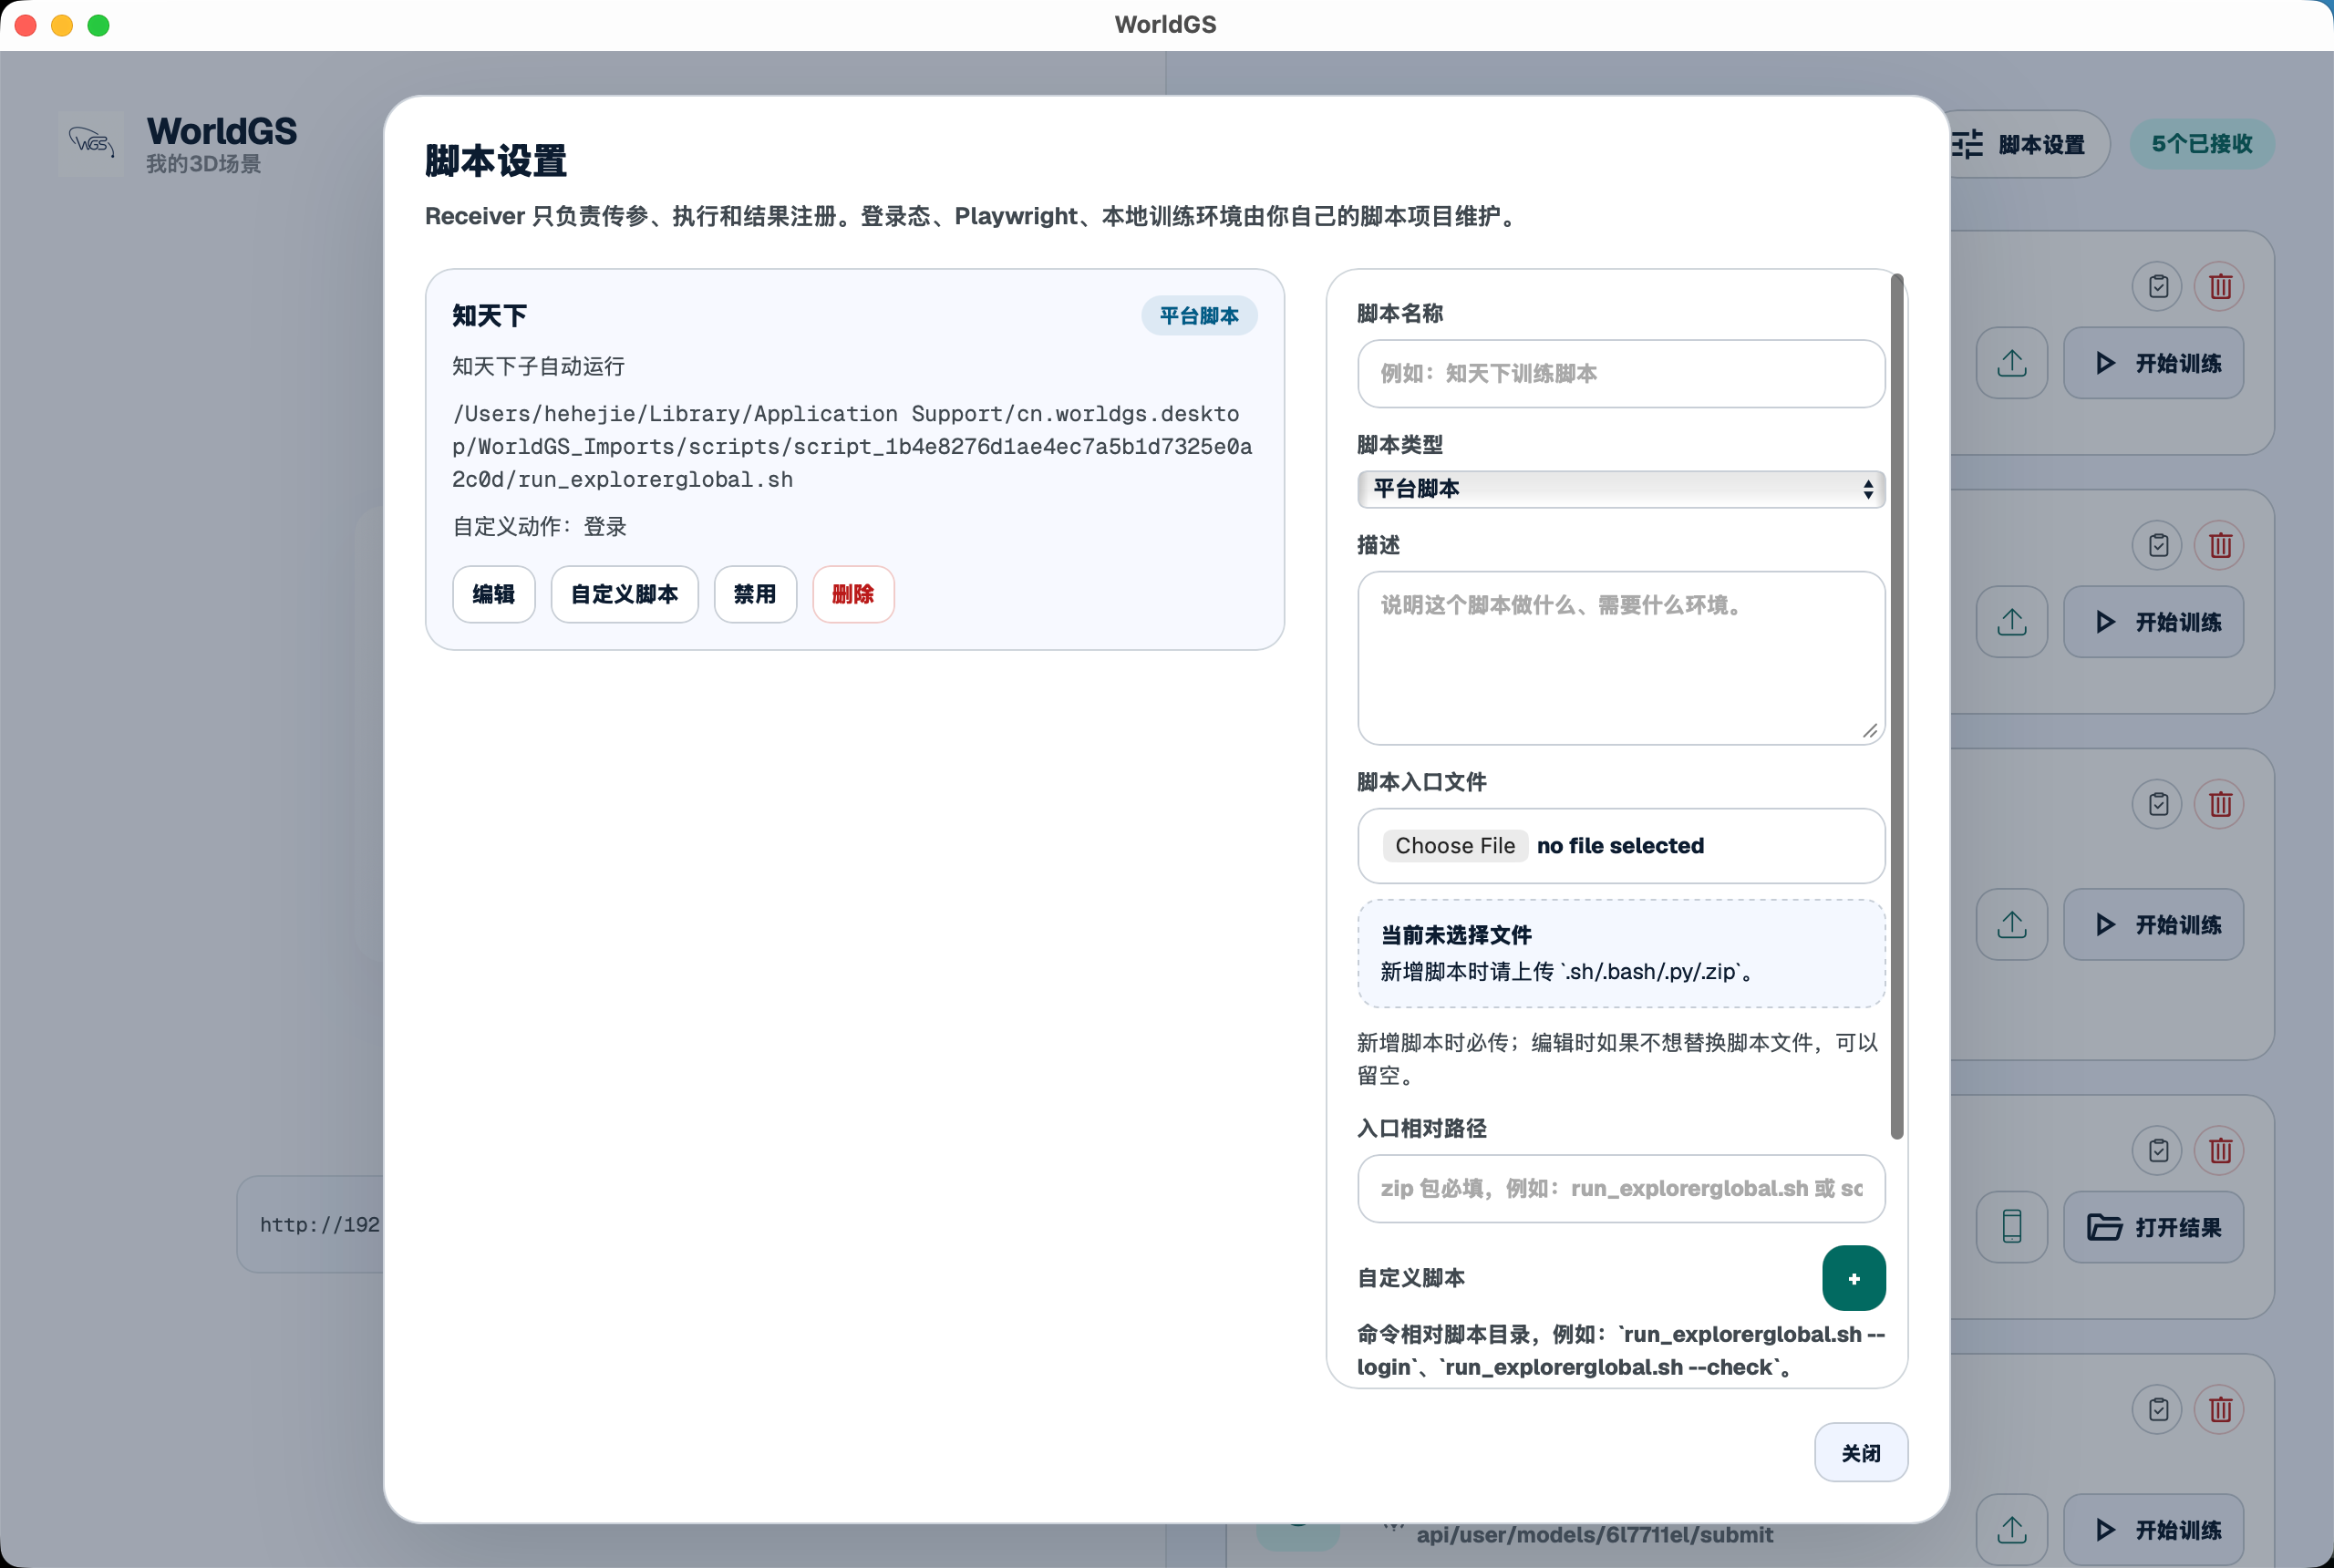Click the form panel's vertical scrollbar

tap(1896, 706)
